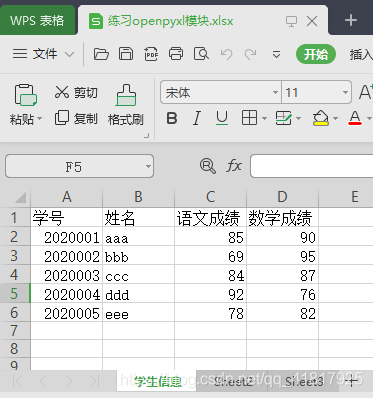Select the 学生信息 sheet tab
373x398 pixels.
(157, 381)
